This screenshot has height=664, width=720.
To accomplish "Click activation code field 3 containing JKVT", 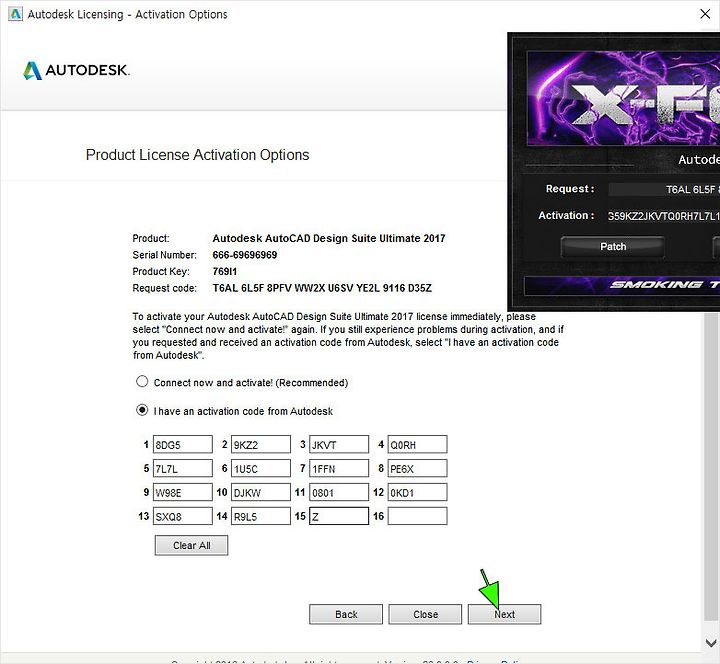I will 339,445.
